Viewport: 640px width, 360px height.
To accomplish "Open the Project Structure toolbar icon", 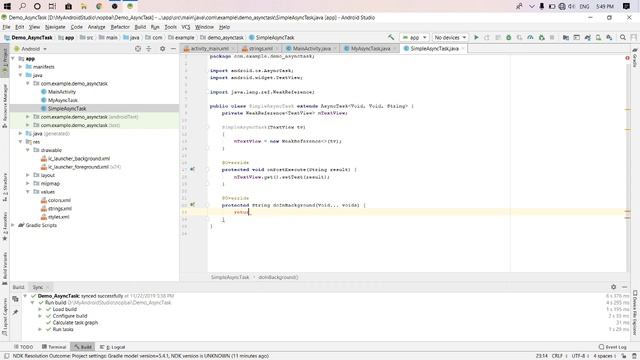I will point(566,37).
